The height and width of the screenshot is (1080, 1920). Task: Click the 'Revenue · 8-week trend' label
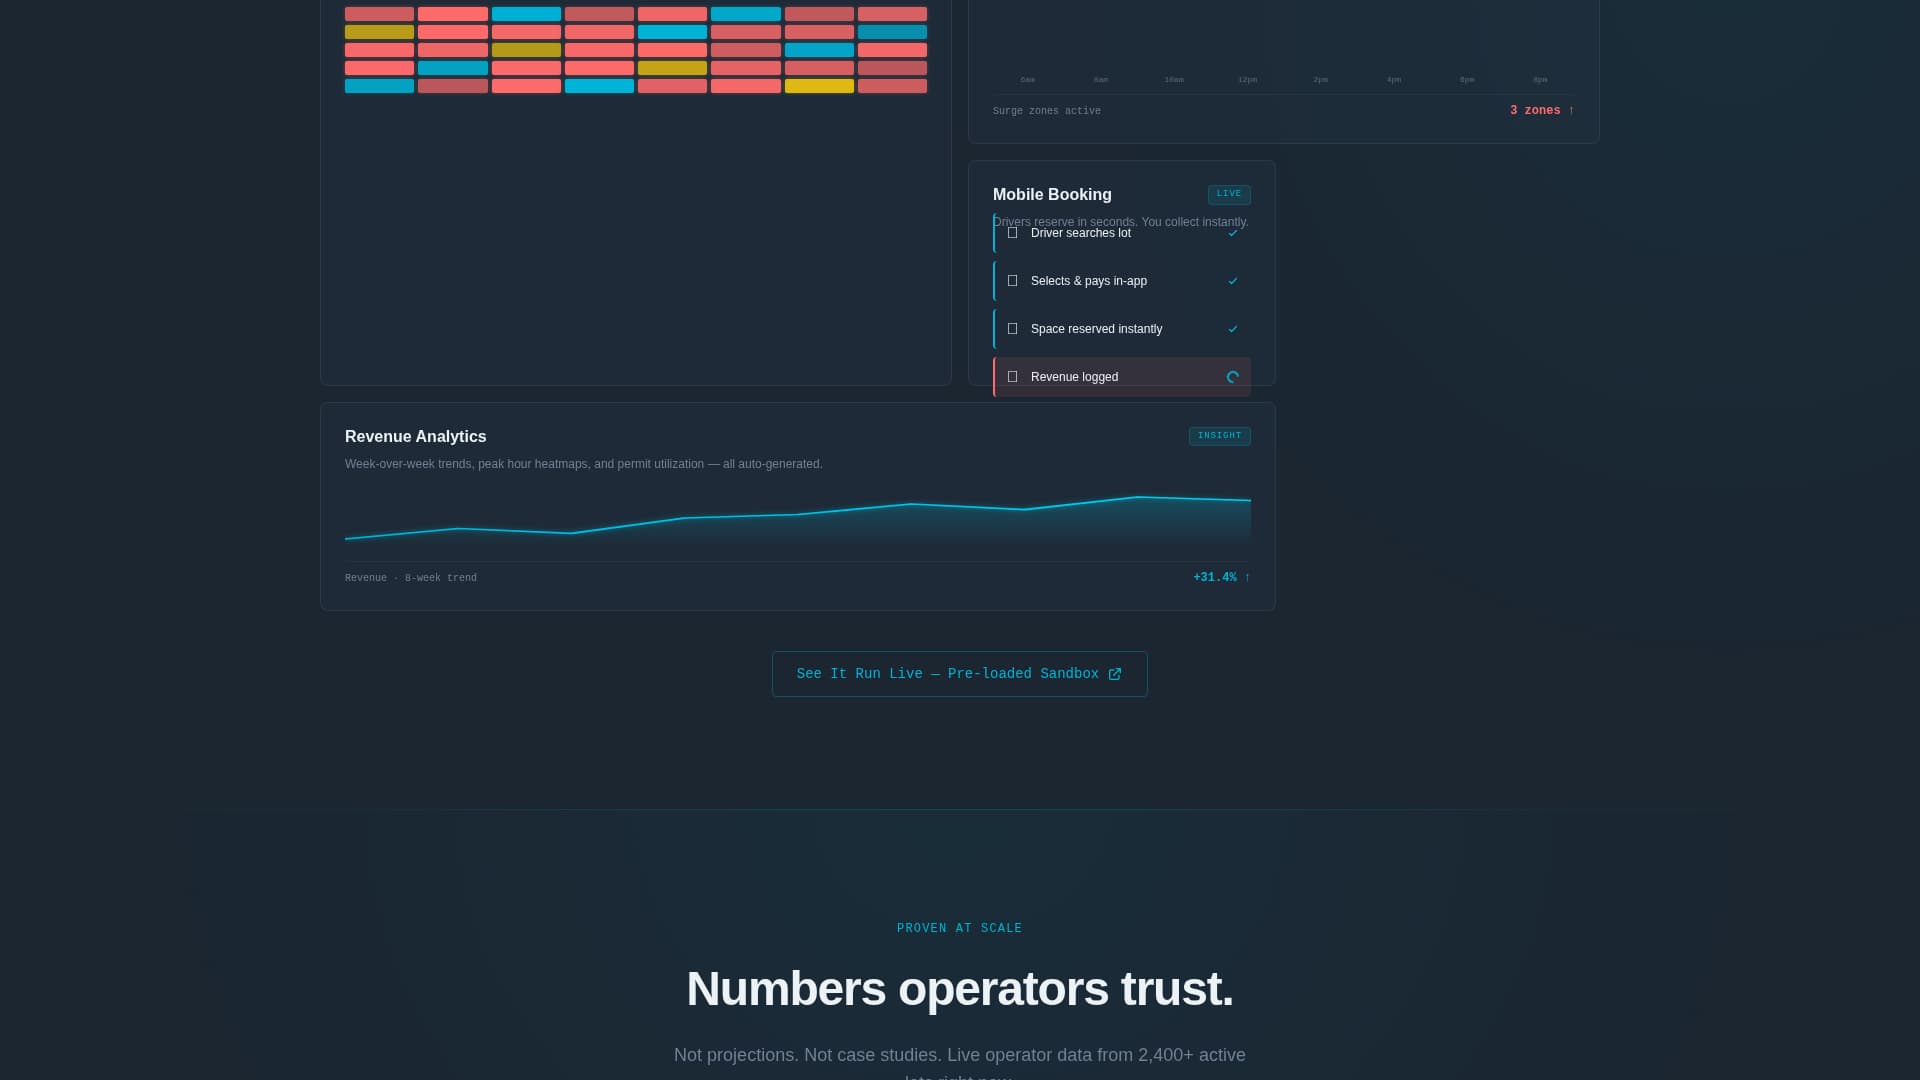(411, 578)
